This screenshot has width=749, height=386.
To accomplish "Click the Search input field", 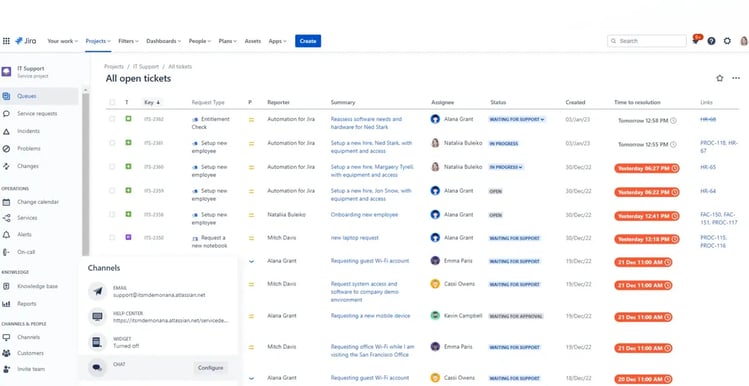I will click(x=647, y=41).
